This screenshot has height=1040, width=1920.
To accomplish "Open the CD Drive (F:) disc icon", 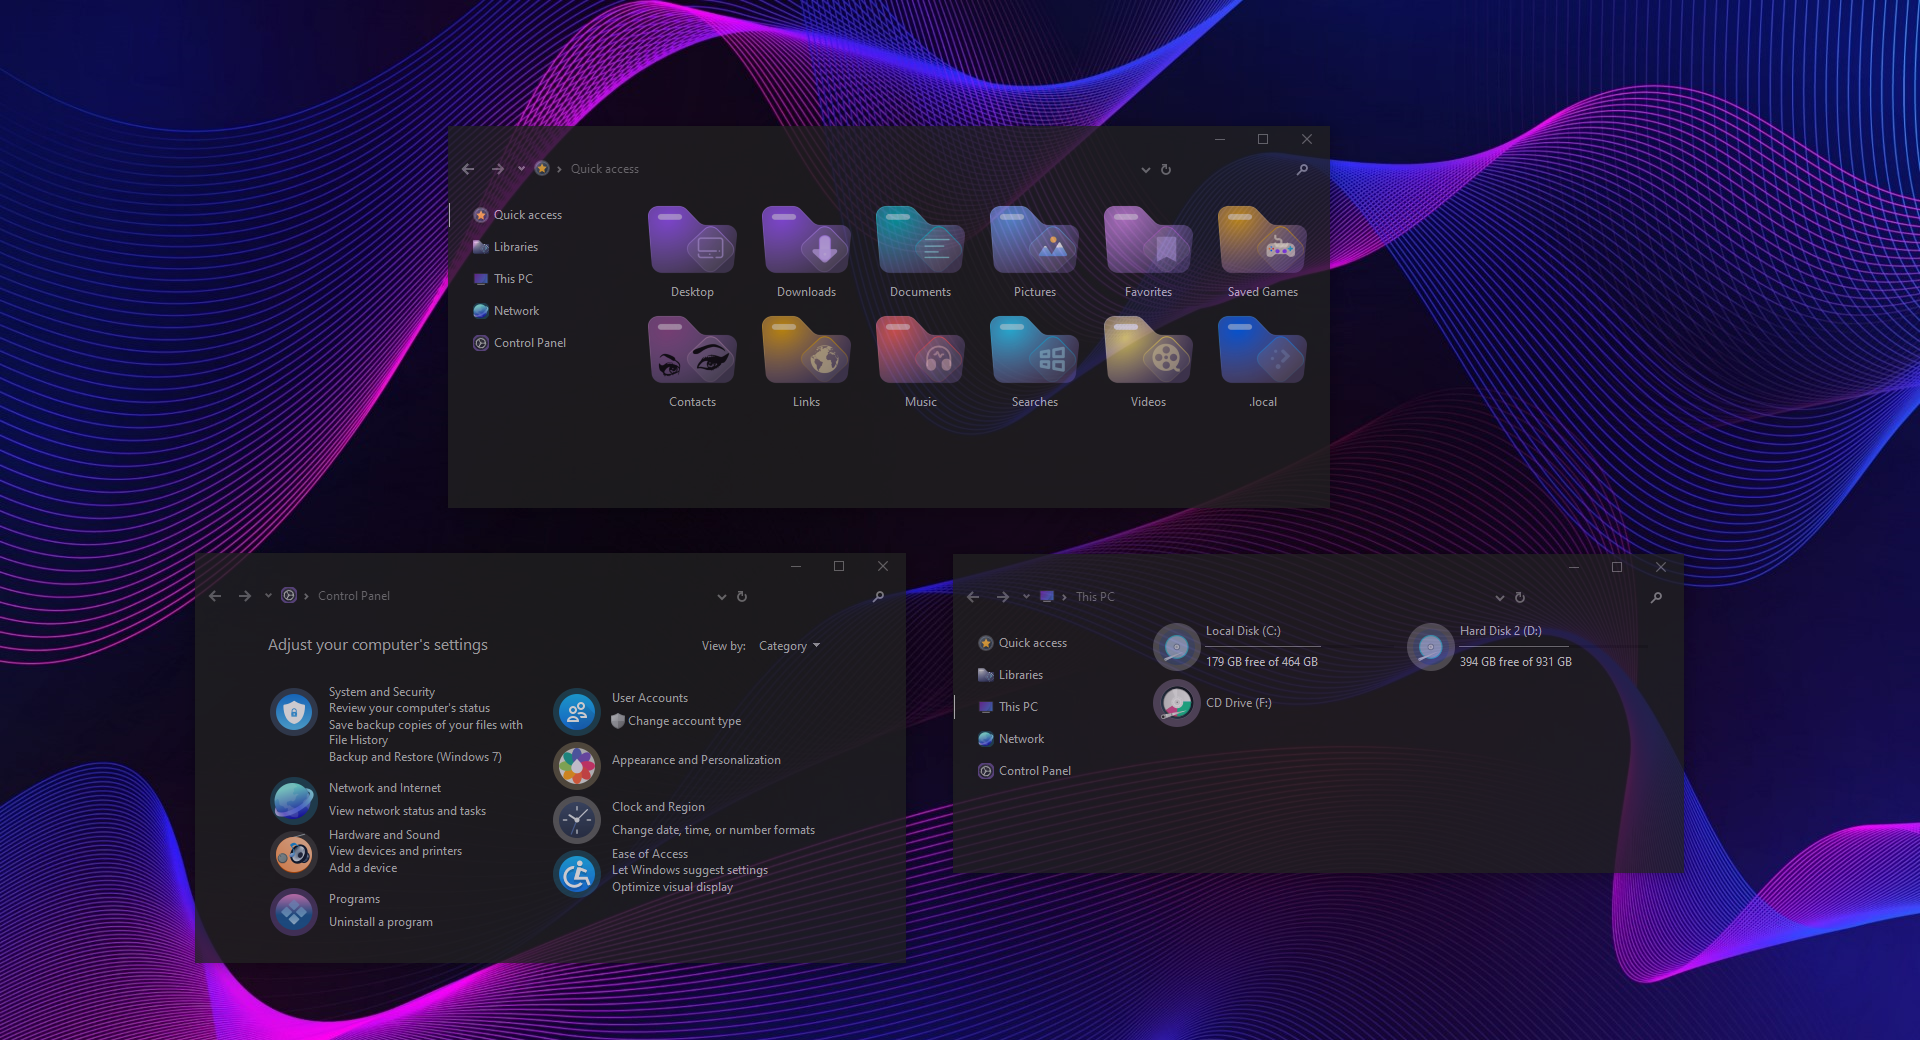I will coord(1177,703).
